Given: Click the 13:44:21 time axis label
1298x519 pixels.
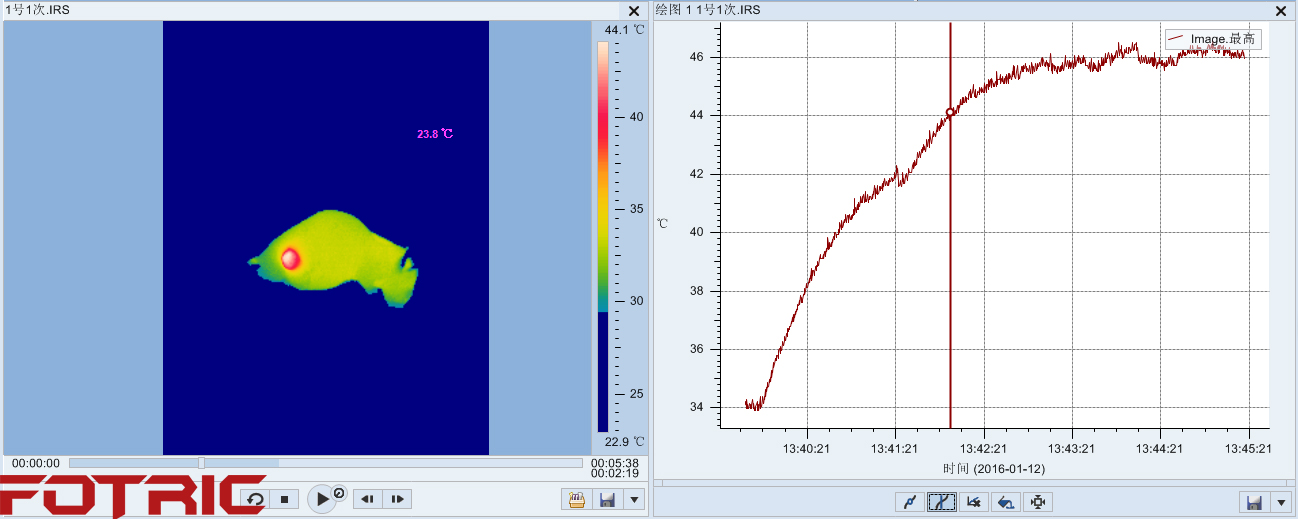Looking at the screenshot, I should click(x=1161, y=449).
